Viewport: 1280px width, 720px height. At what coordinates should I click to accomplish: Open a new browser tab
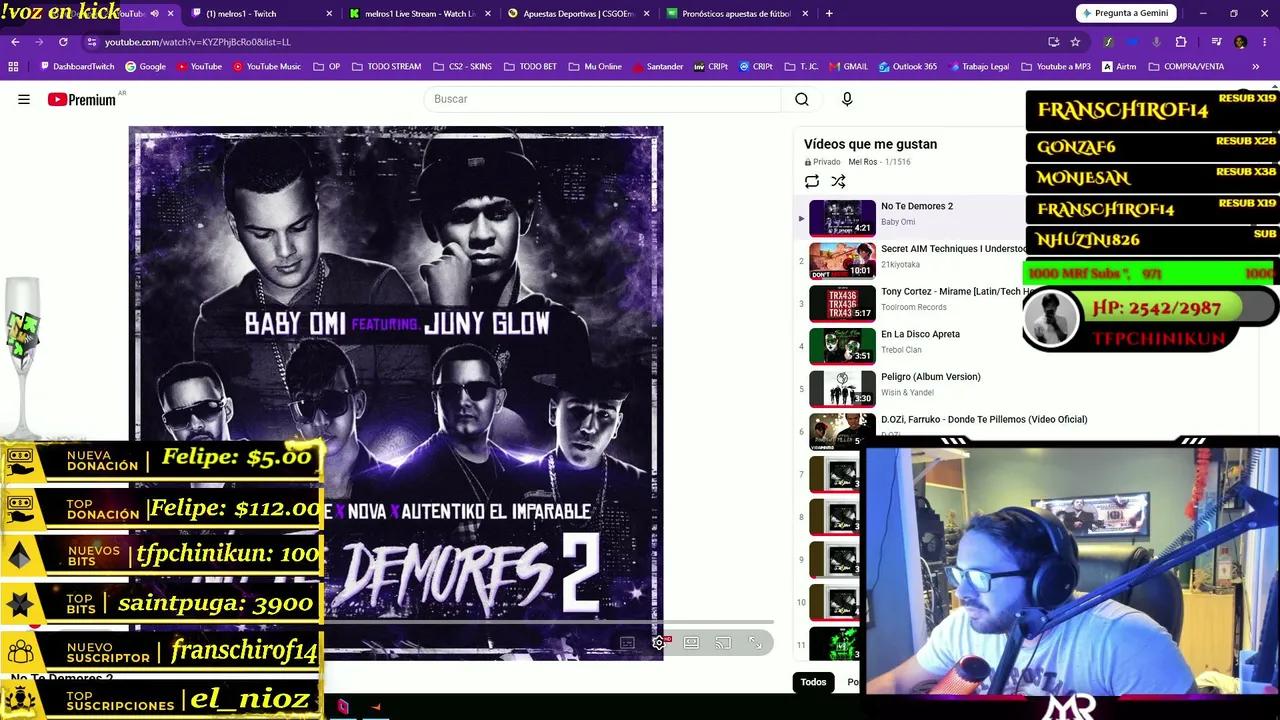[x=829, y=14]
